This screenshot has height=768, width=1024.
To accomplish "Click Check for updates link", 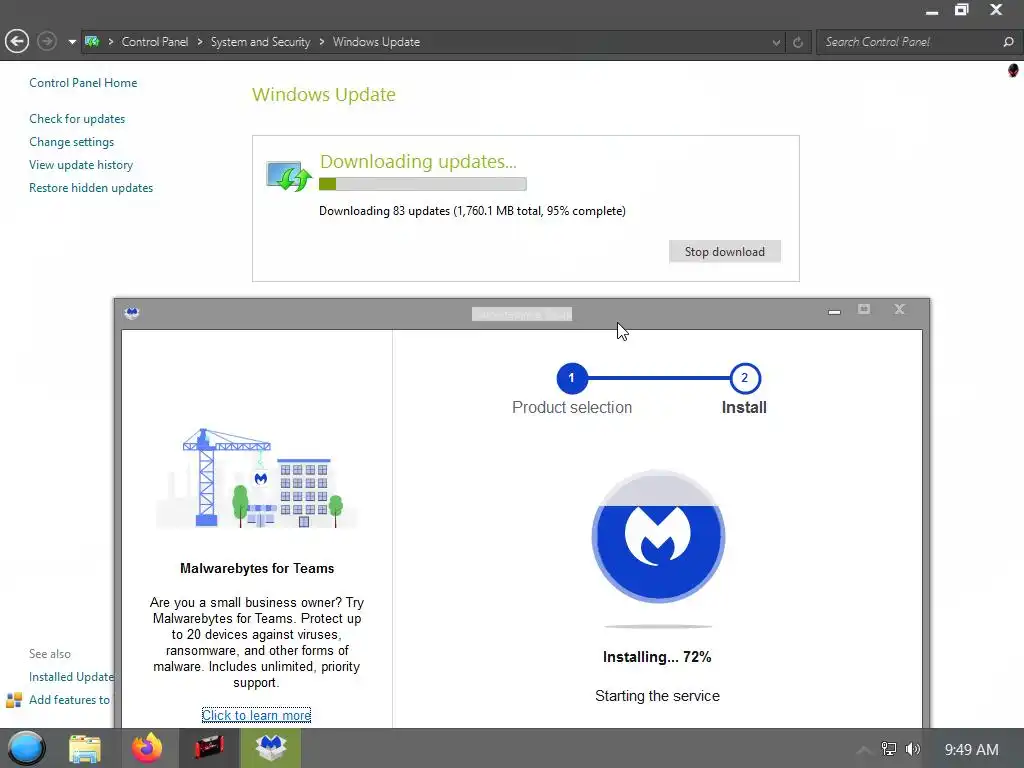I will click(x=77, y=119).
